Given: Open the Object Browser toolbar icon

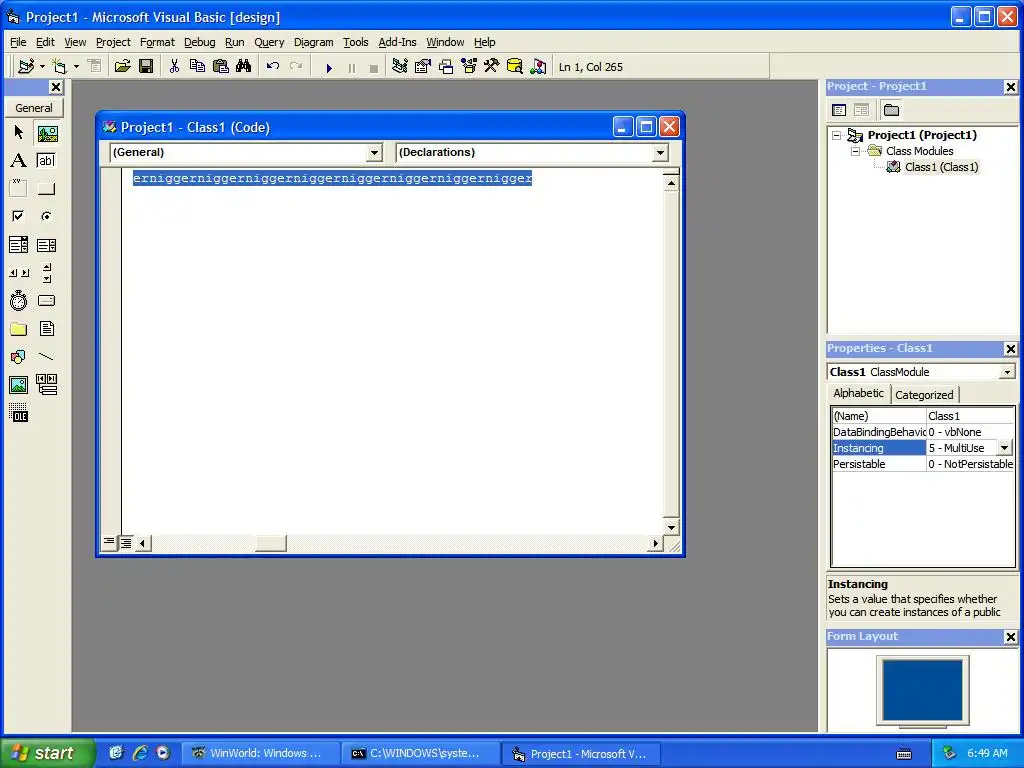Looking at the screenshot, I should [x=469, y=66].
